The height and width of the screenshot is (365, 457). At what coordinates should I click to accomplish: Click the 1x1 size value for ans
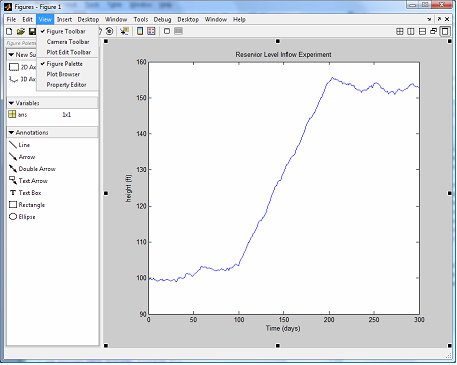(67, 114)
